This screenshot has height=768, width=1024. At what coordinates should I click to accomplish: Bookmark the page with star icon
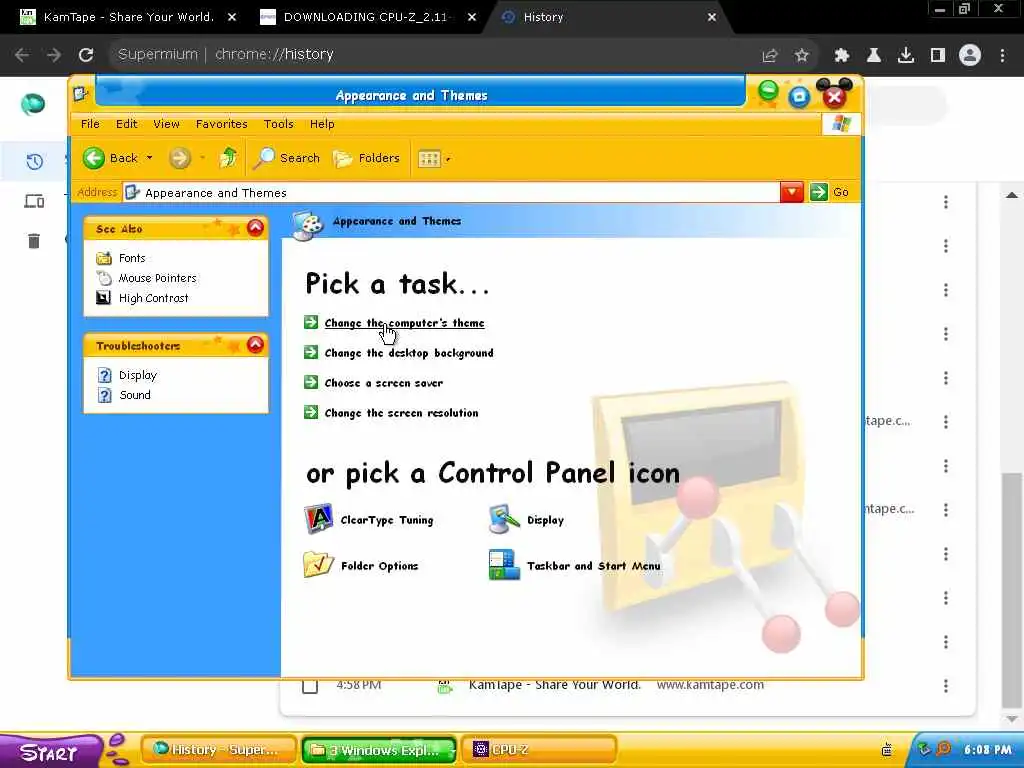click(x=802, y=56)
